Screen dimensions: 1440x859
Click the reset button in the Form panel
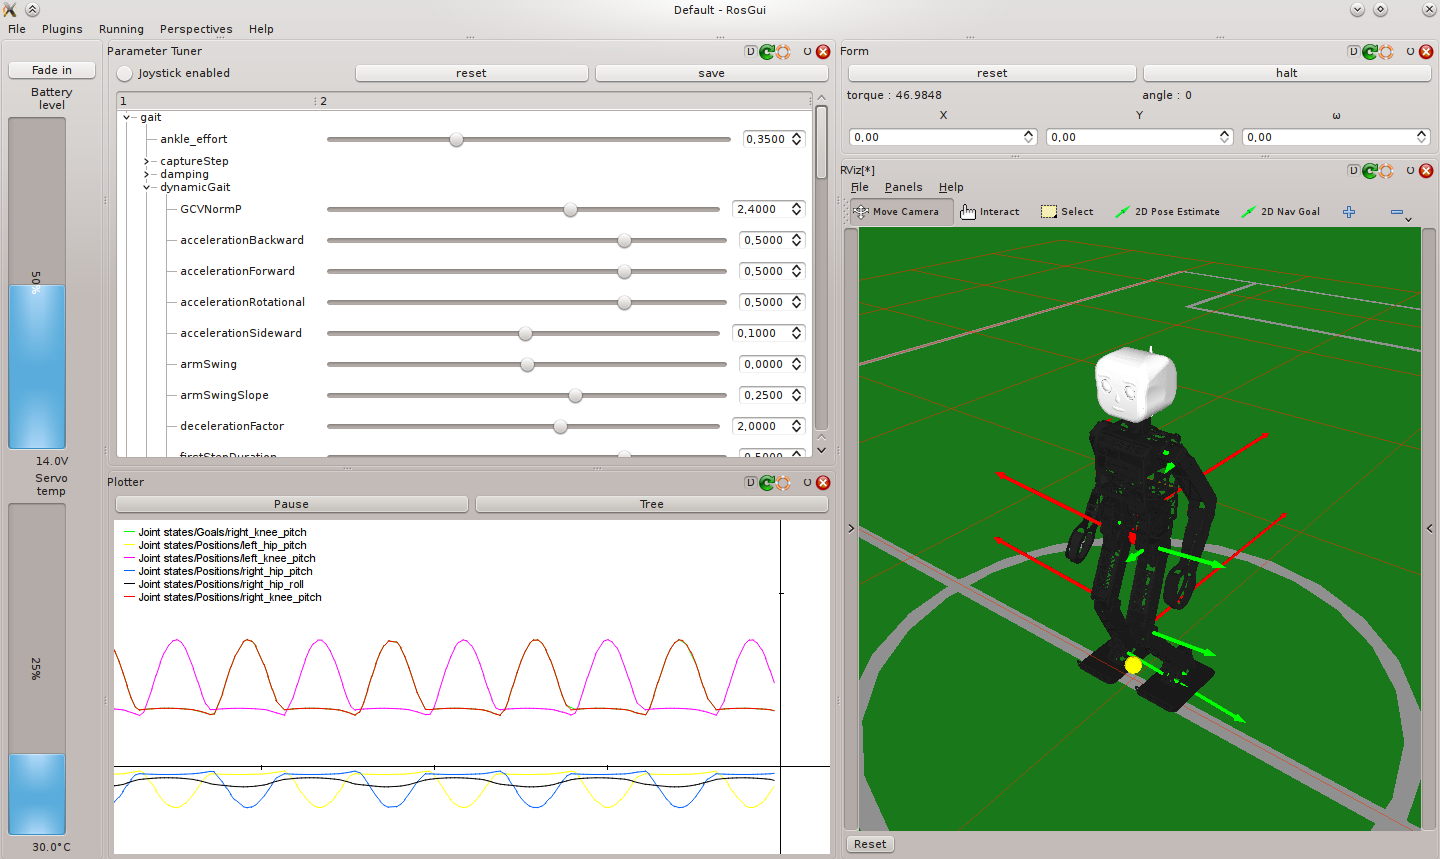point(992,73)
